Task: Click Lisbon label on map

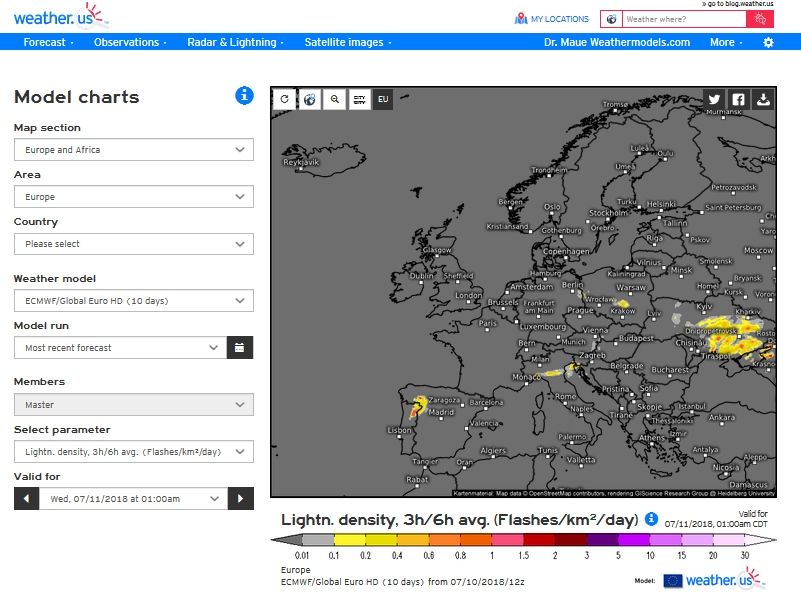Action: (x=399, y=430)
